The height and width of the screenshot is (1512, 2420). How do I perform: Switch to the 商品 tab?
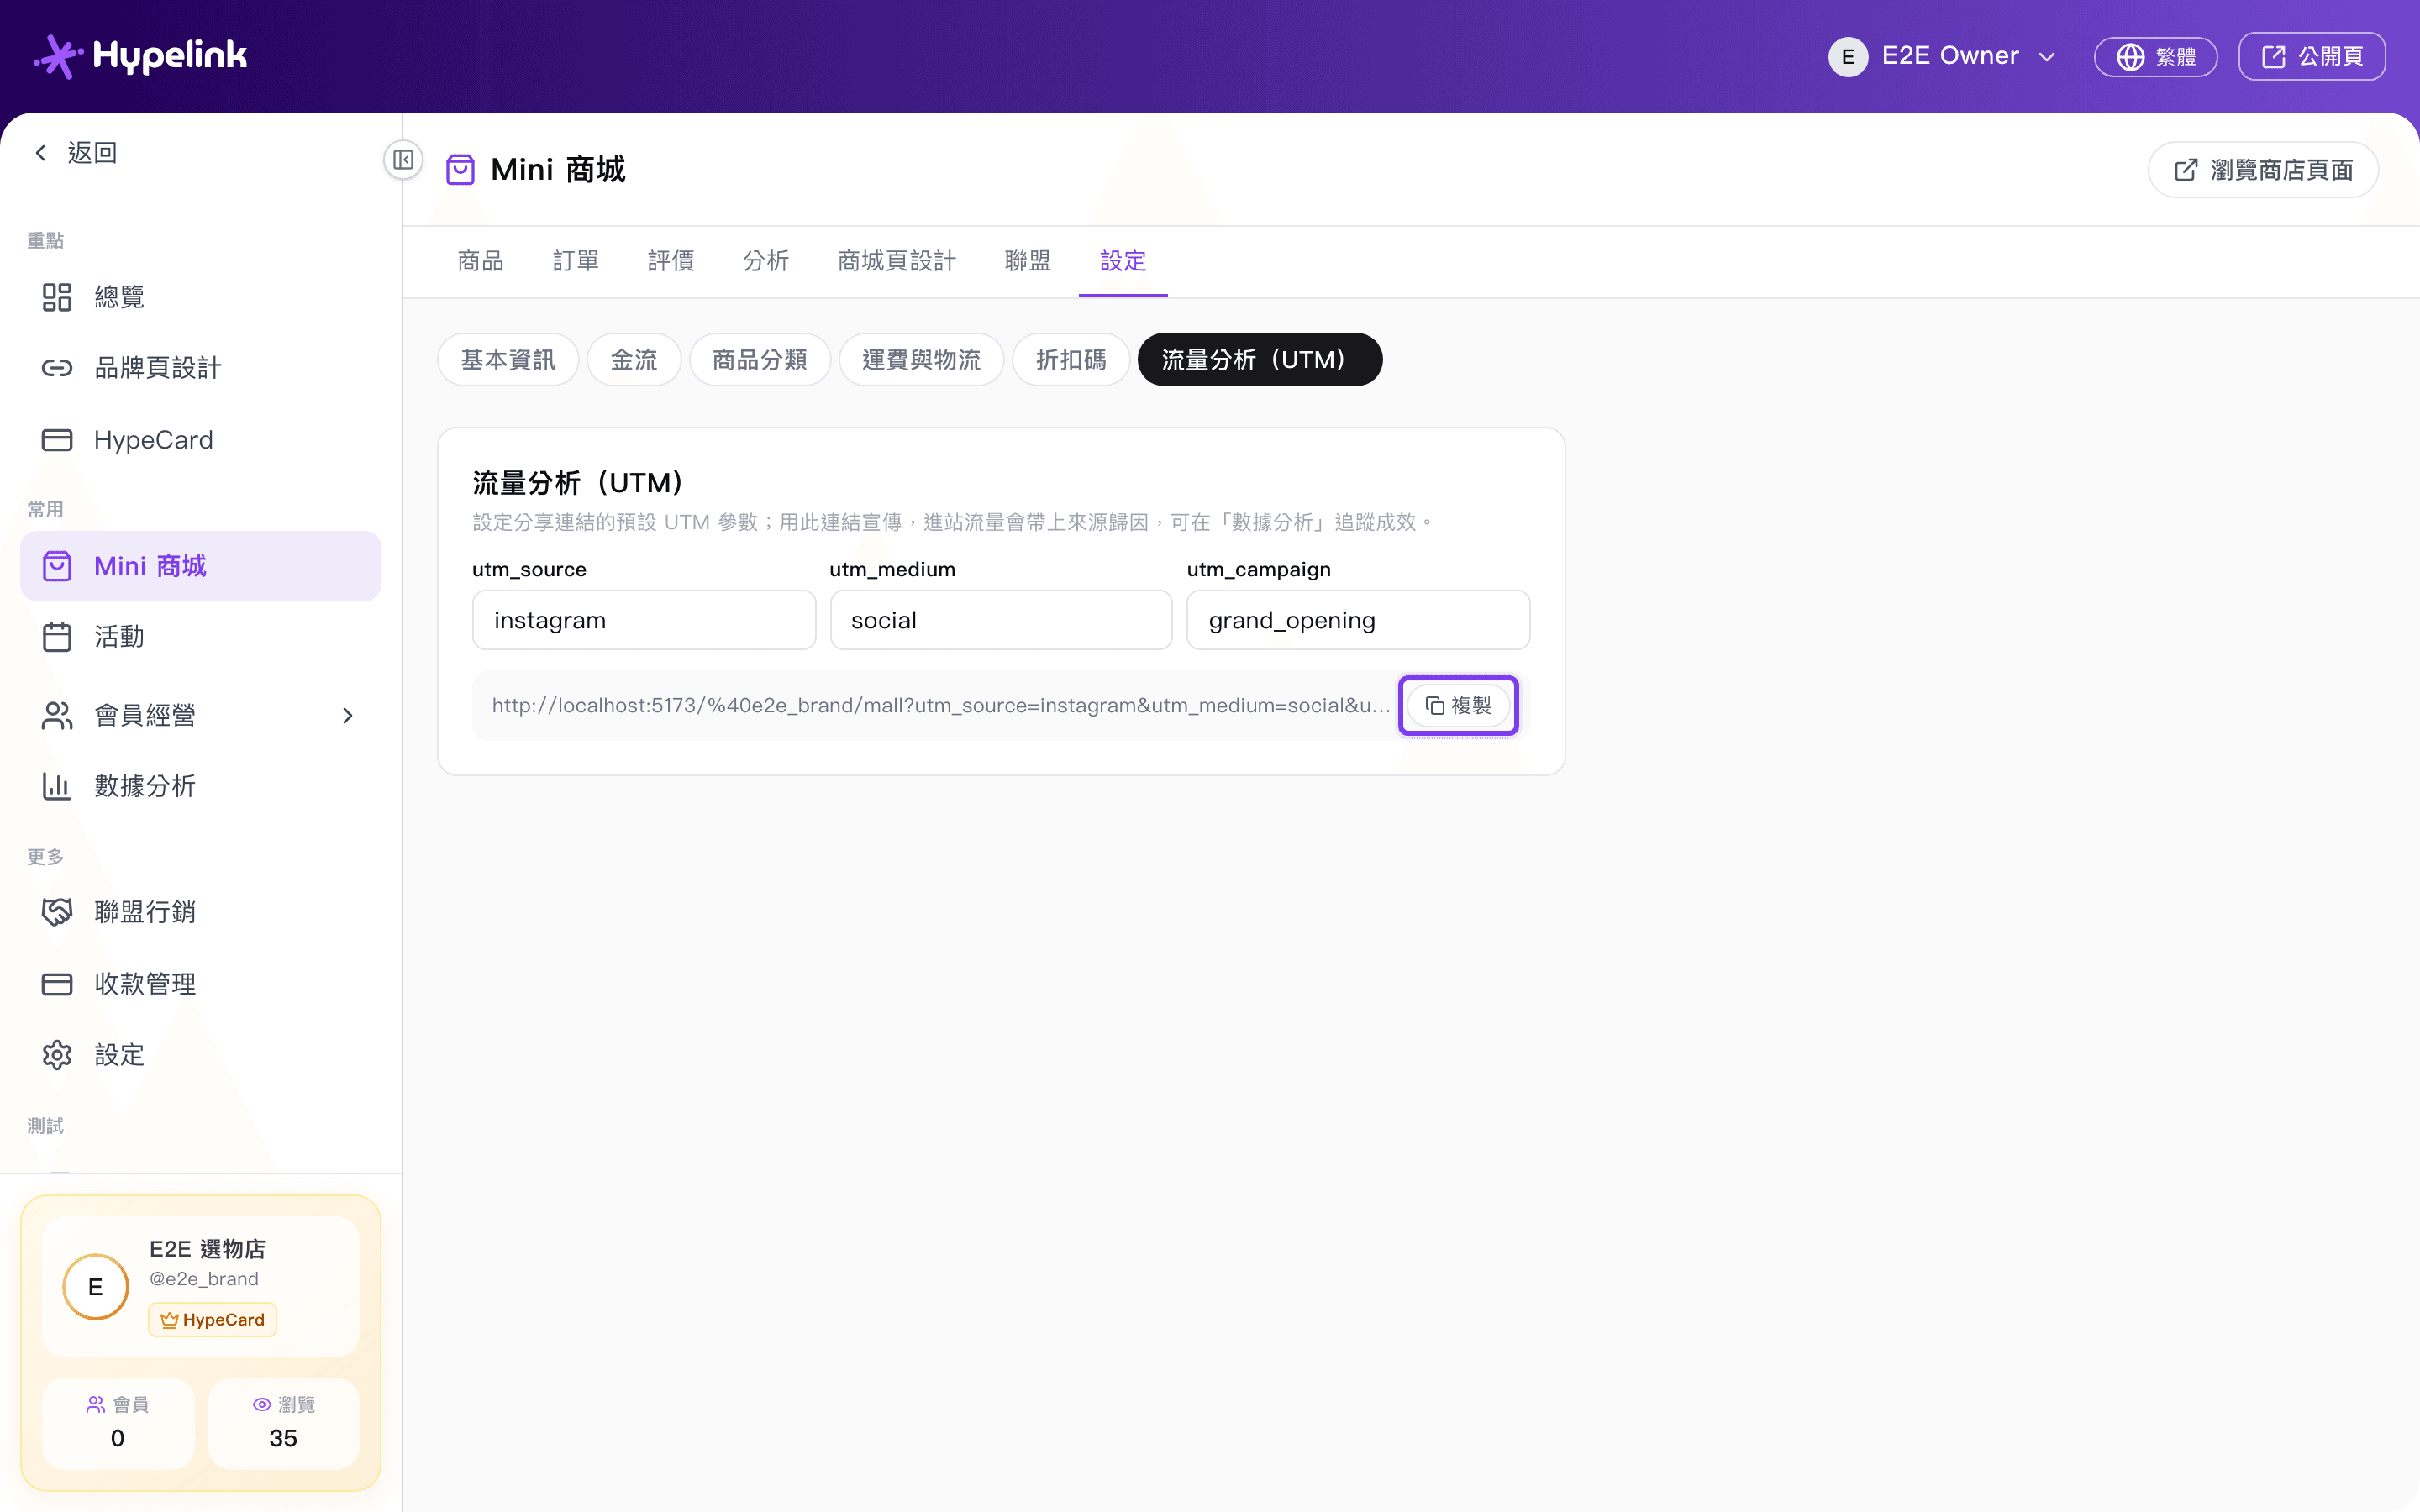(481, 261)
